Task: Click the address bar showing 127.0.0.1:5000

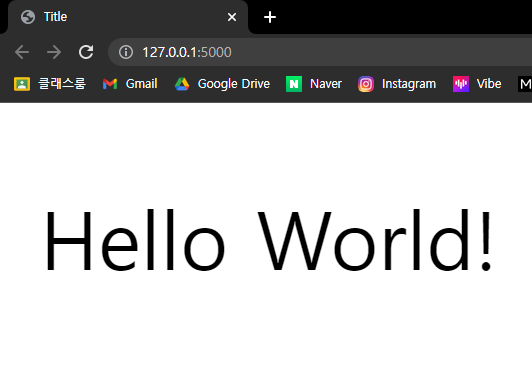Action: (x=320, y=52)
